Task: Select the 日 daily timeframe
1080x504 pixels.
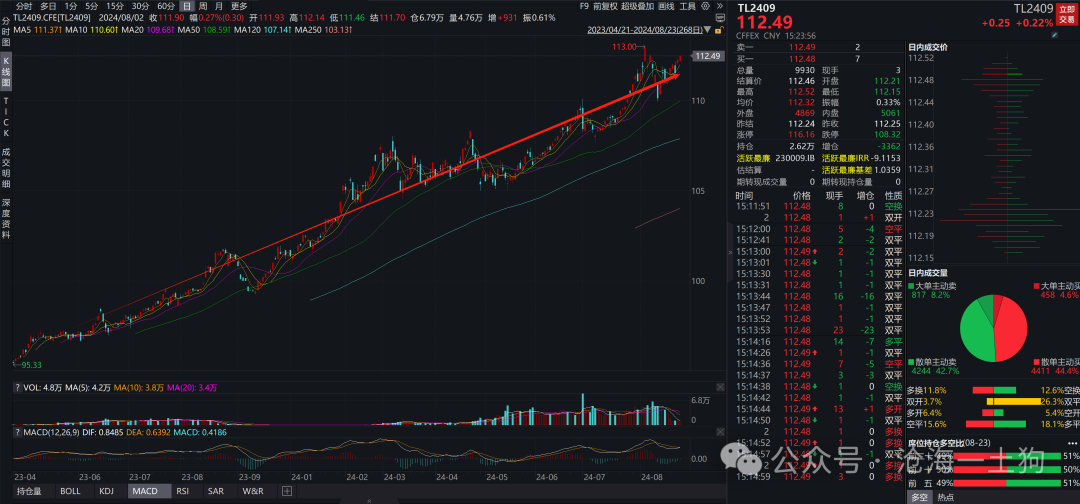Action: point(187,6)
